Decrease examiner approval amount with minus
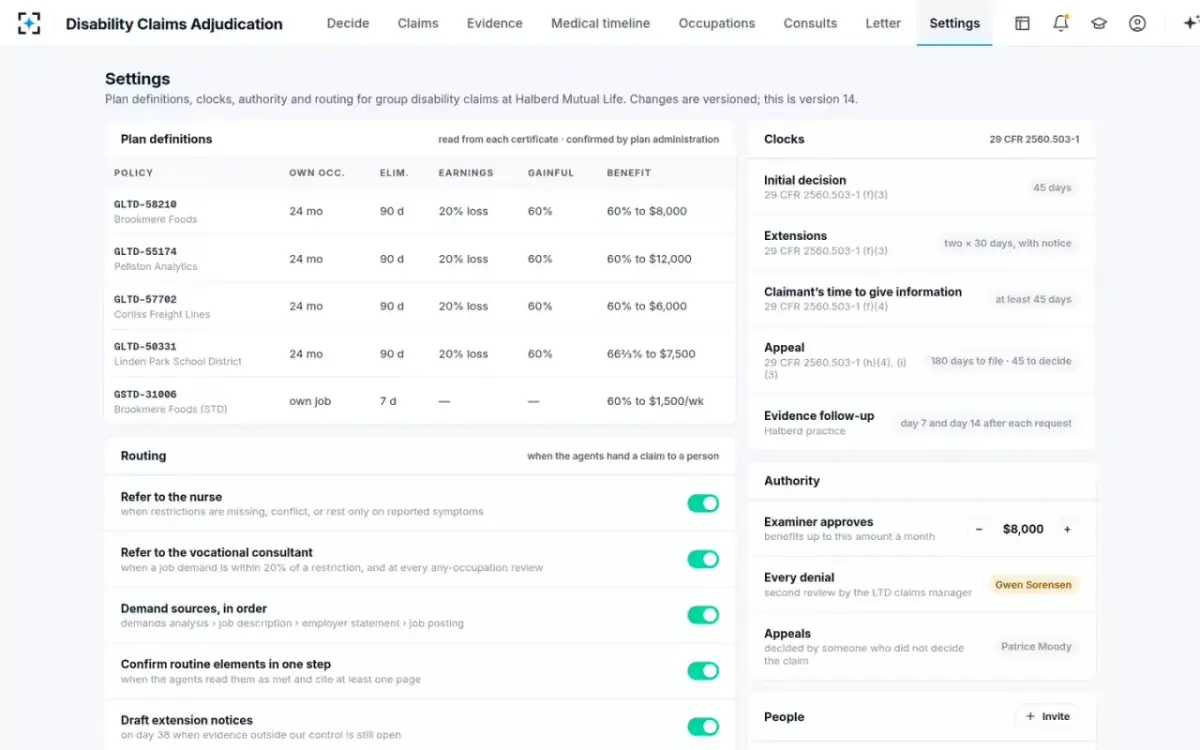 979,529
